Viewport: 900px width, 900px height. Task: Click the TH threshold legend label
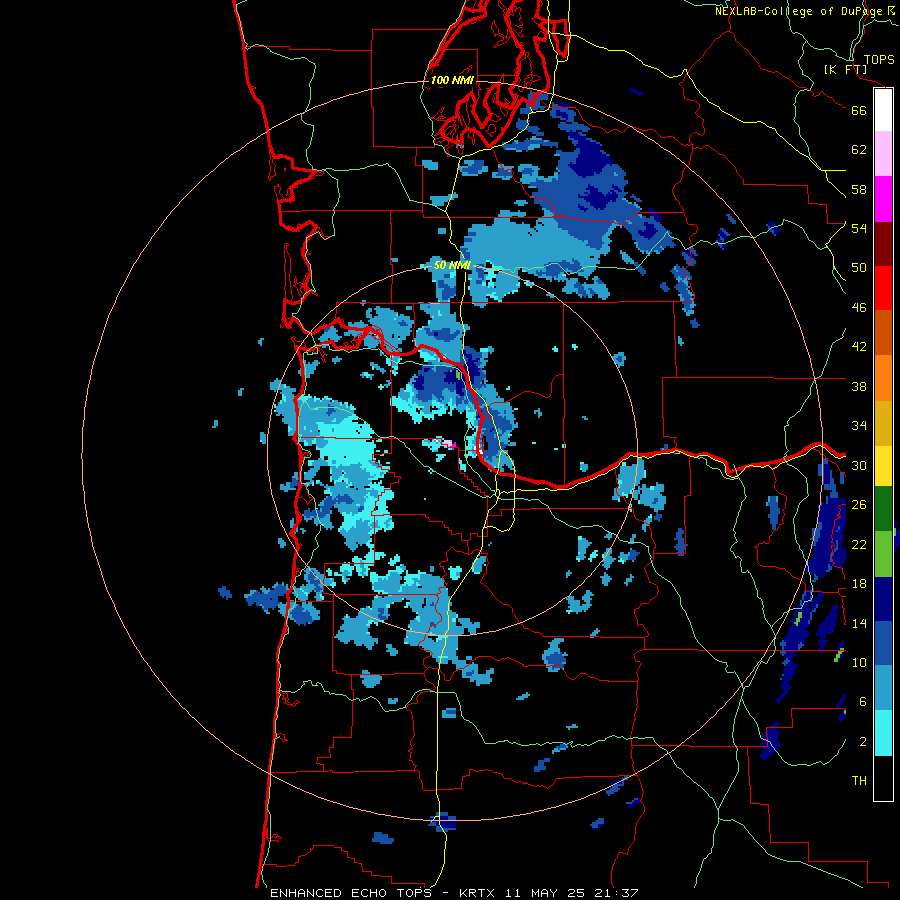coord(859,781)
